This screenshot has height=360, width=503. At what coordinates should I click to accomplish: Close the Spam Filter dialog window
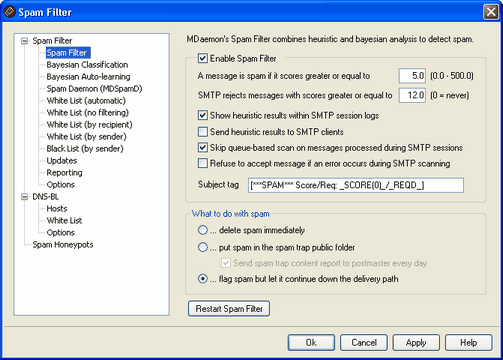click(x=491, y=12)
